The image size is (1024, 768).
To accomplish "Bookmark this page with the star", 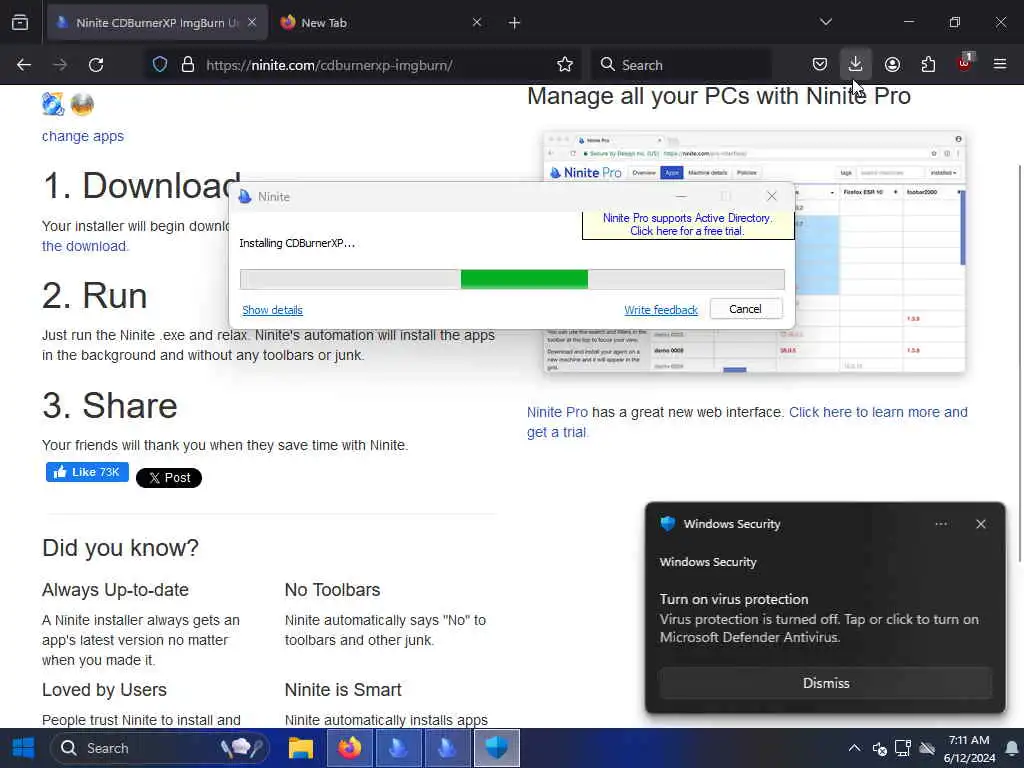I will point(565,65).
